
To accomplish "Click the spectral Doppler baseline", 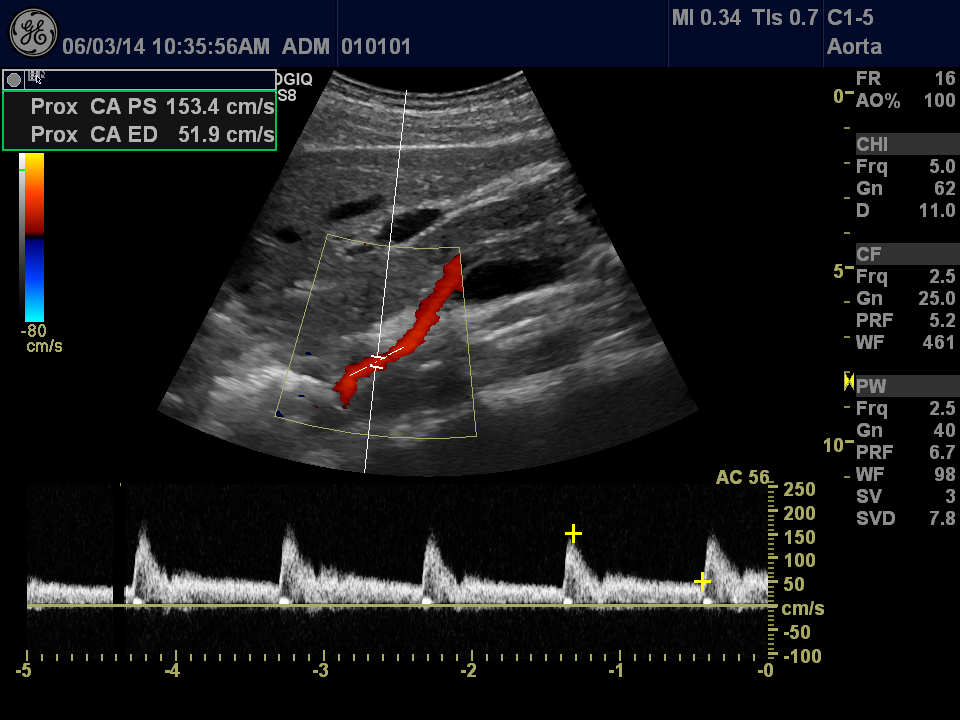I will tap(400, 606).
